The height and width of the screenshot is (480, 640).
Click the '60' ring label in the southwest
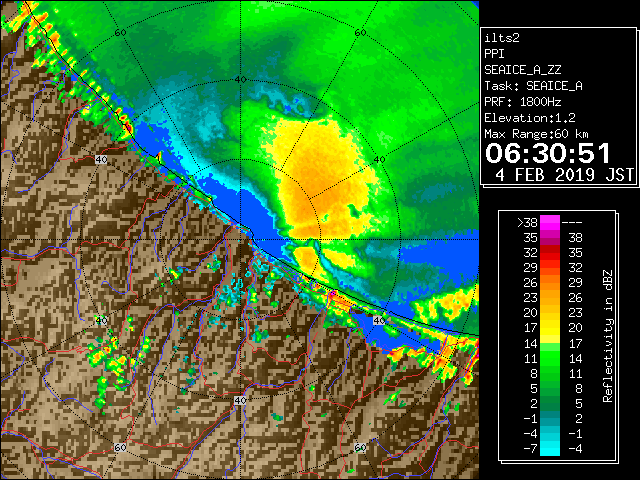(x=120, y=447)
